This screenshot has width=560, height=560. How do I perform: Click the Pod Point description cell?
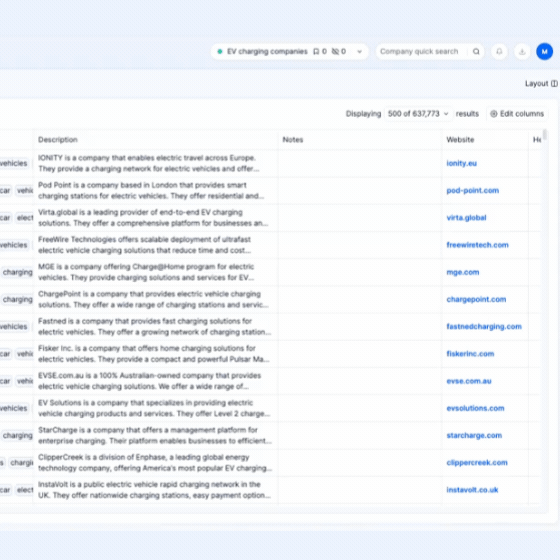(155, 190)
